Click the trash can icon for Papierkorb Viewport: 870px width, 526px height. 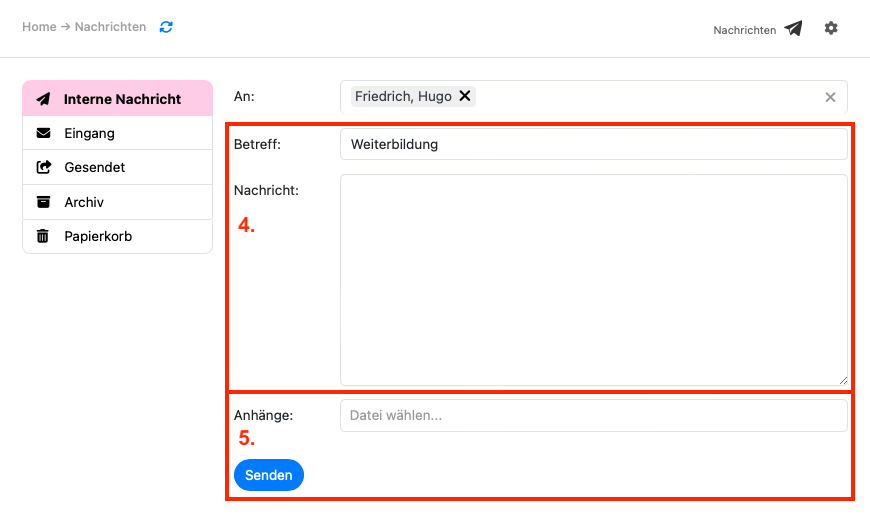coord(43,237)
